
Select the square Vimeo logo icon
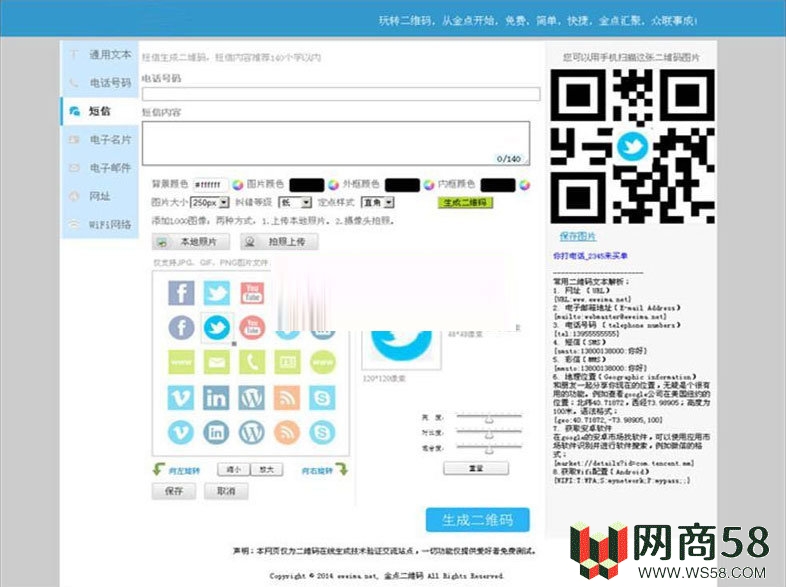pyautogui.click(x=181, y=398)
